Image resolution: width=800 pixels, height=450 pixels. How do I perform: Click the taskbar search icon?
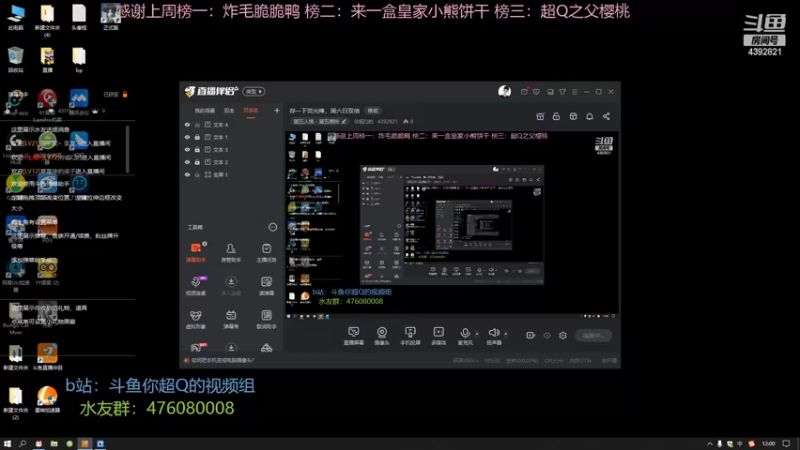point(22,444)
